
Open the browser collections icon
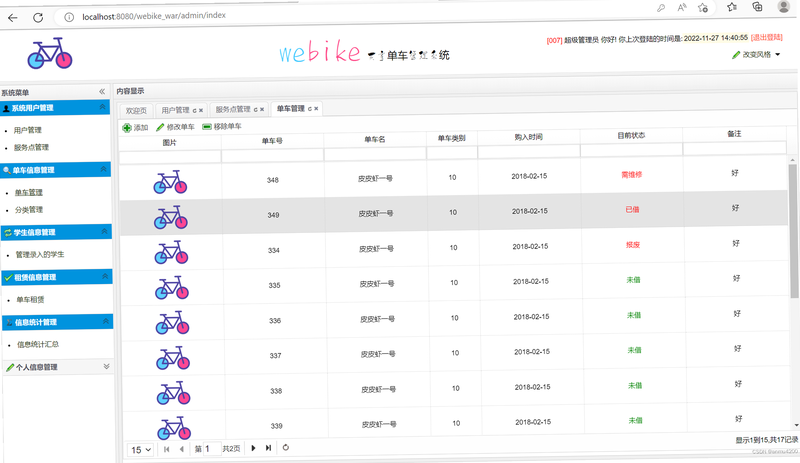click(x=758, y=6)
